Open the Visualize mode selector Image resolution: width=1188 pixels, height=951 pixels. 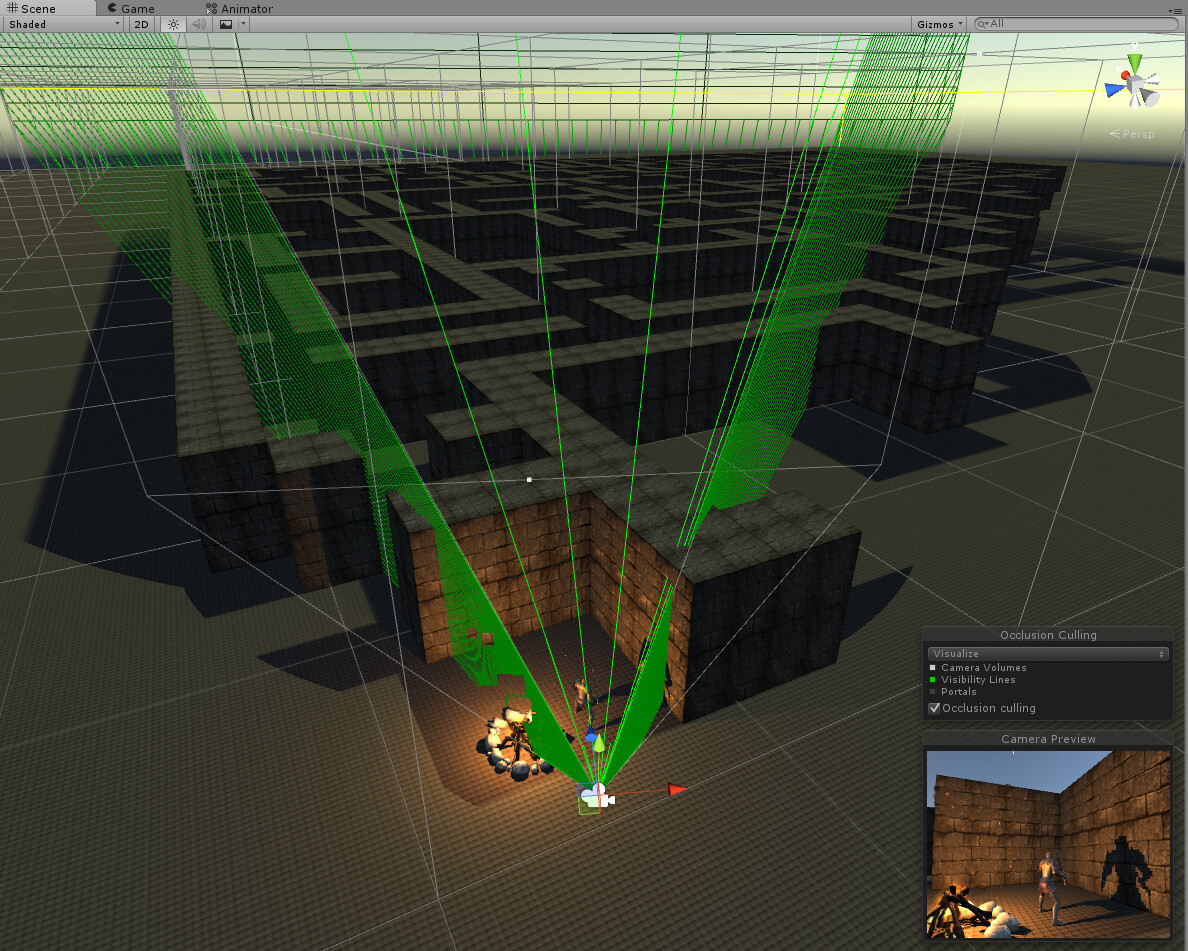pyautogui.click(x=1048, y=653)
